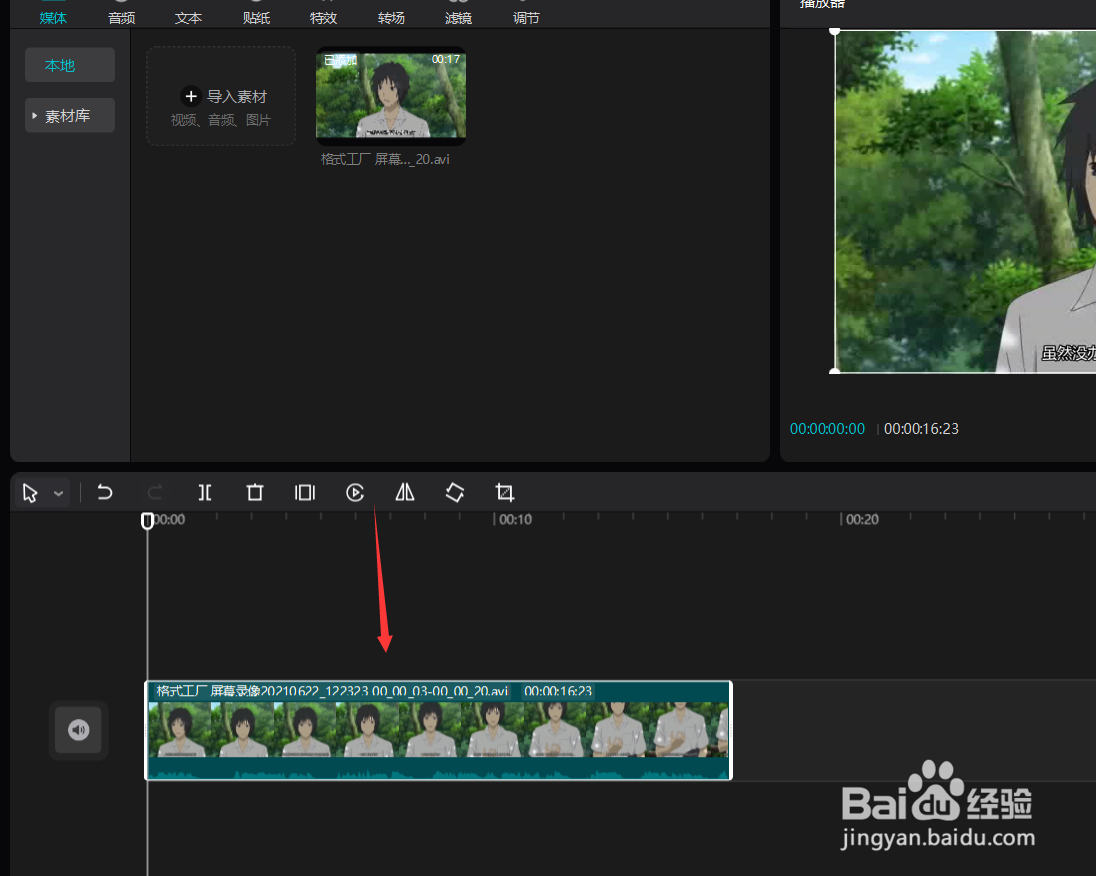
Task: Select the imported avi media thumbnail
Action: 391,95
